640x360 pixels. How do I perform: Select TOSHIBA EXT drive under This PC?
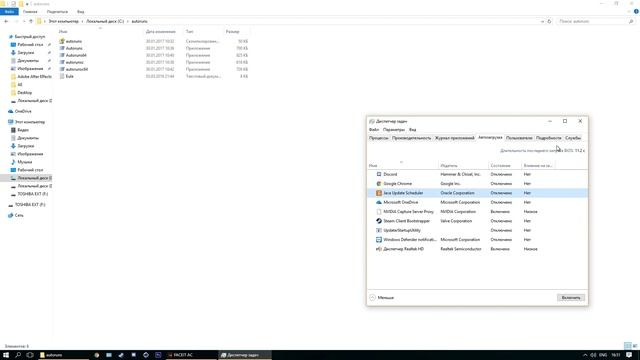[x=32, y=194]
